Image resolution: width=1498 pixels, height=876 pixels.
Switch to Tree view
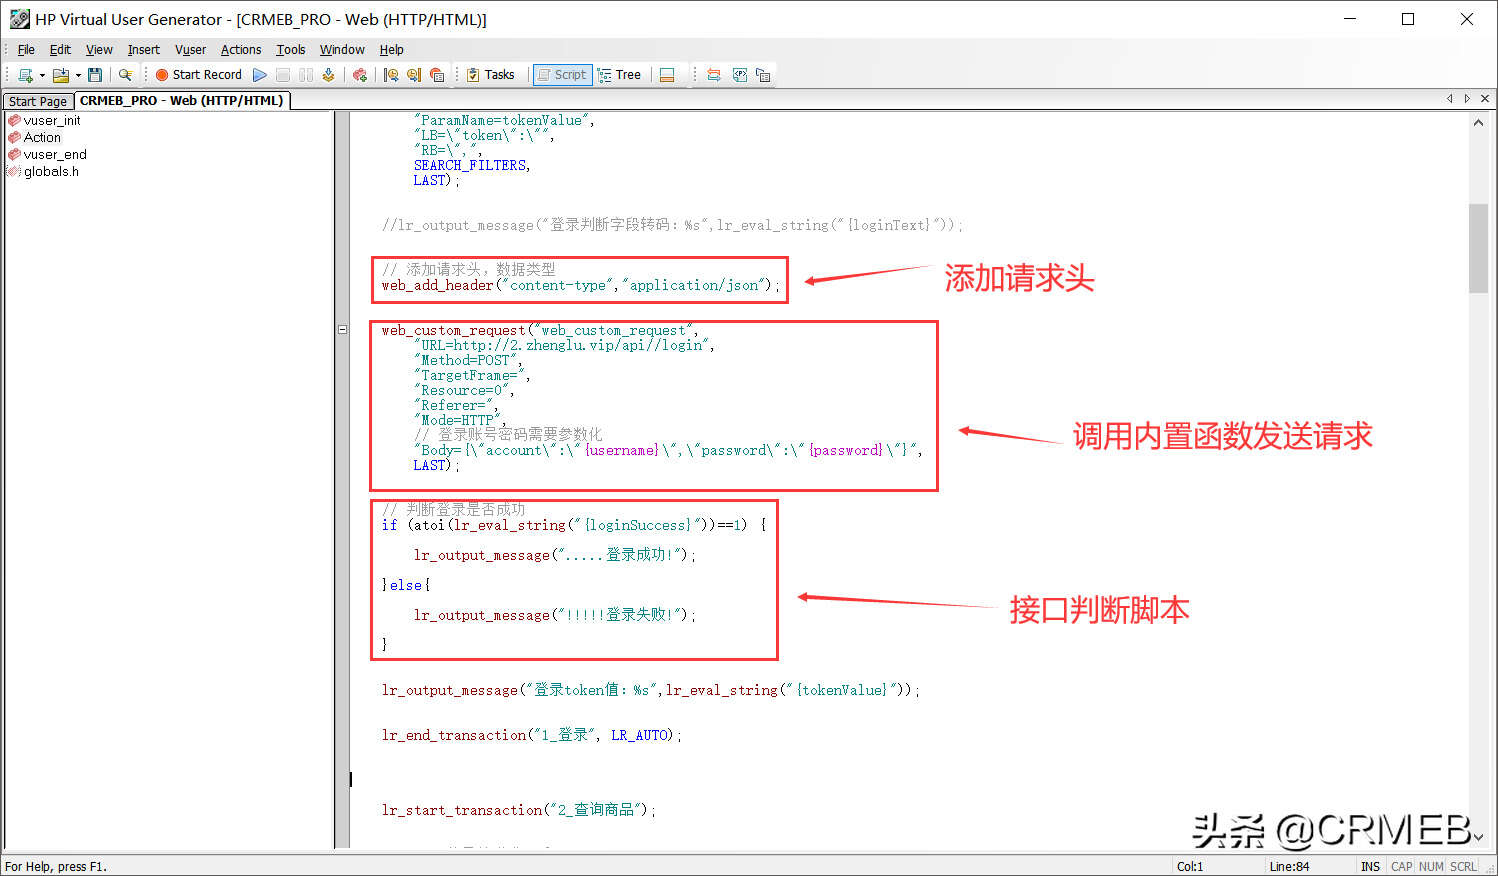click(619, 75)
